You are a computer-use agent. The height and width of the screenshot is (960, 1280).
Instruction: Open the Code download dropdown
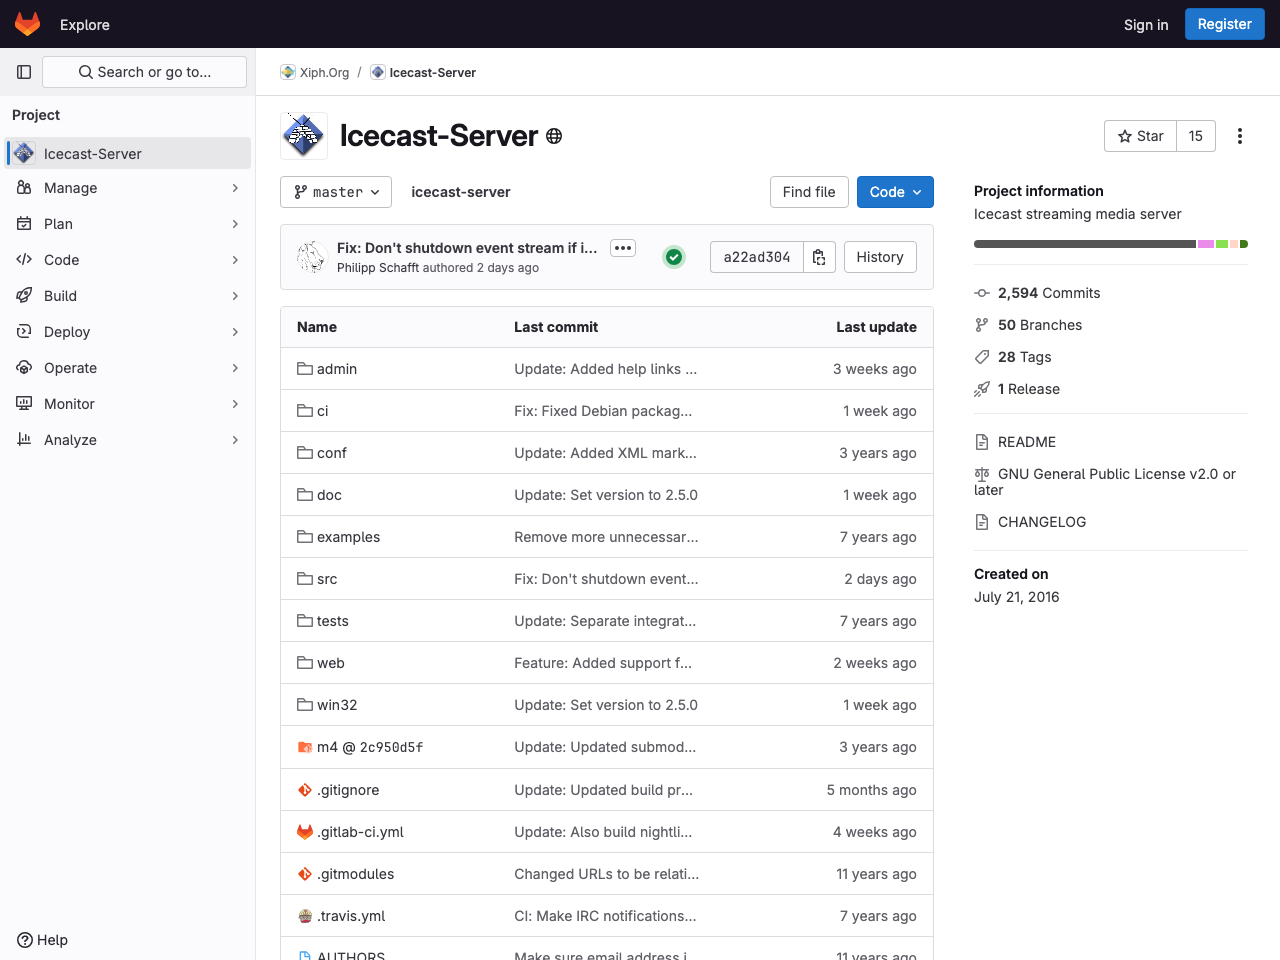click(x=895, y=192)
